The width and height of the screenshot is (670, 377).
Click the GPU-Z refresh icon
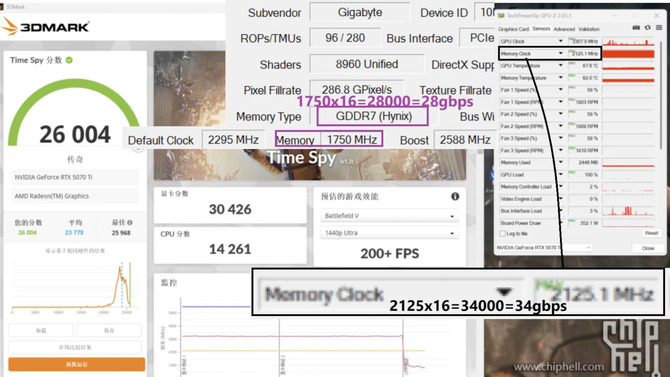[x=648, y=28]
